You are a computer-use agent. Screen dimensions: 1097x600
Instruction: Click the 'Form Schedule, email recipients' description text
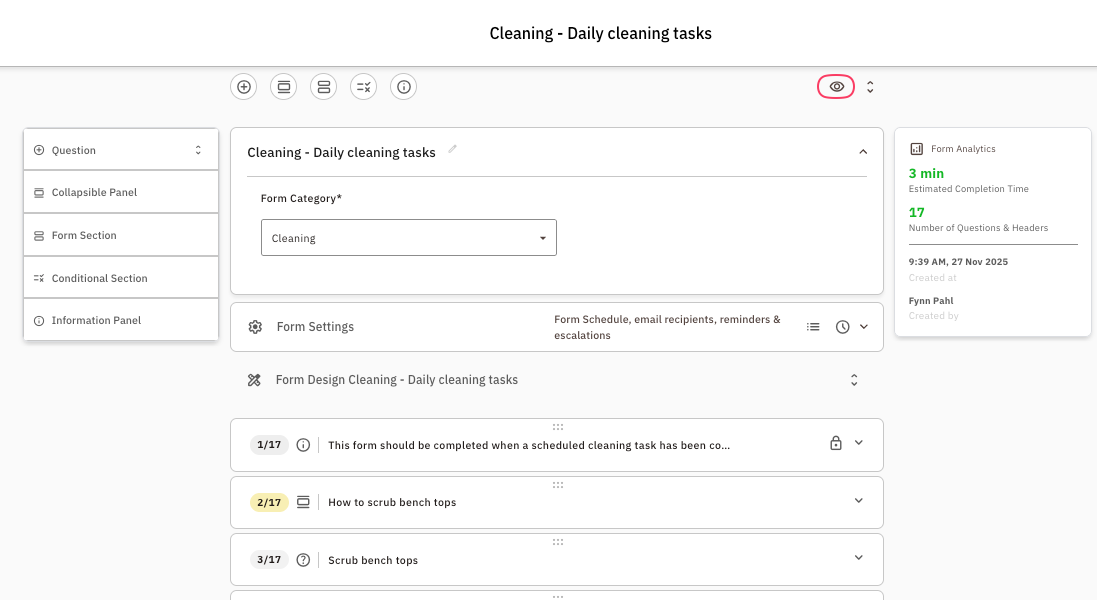[667, 327]
